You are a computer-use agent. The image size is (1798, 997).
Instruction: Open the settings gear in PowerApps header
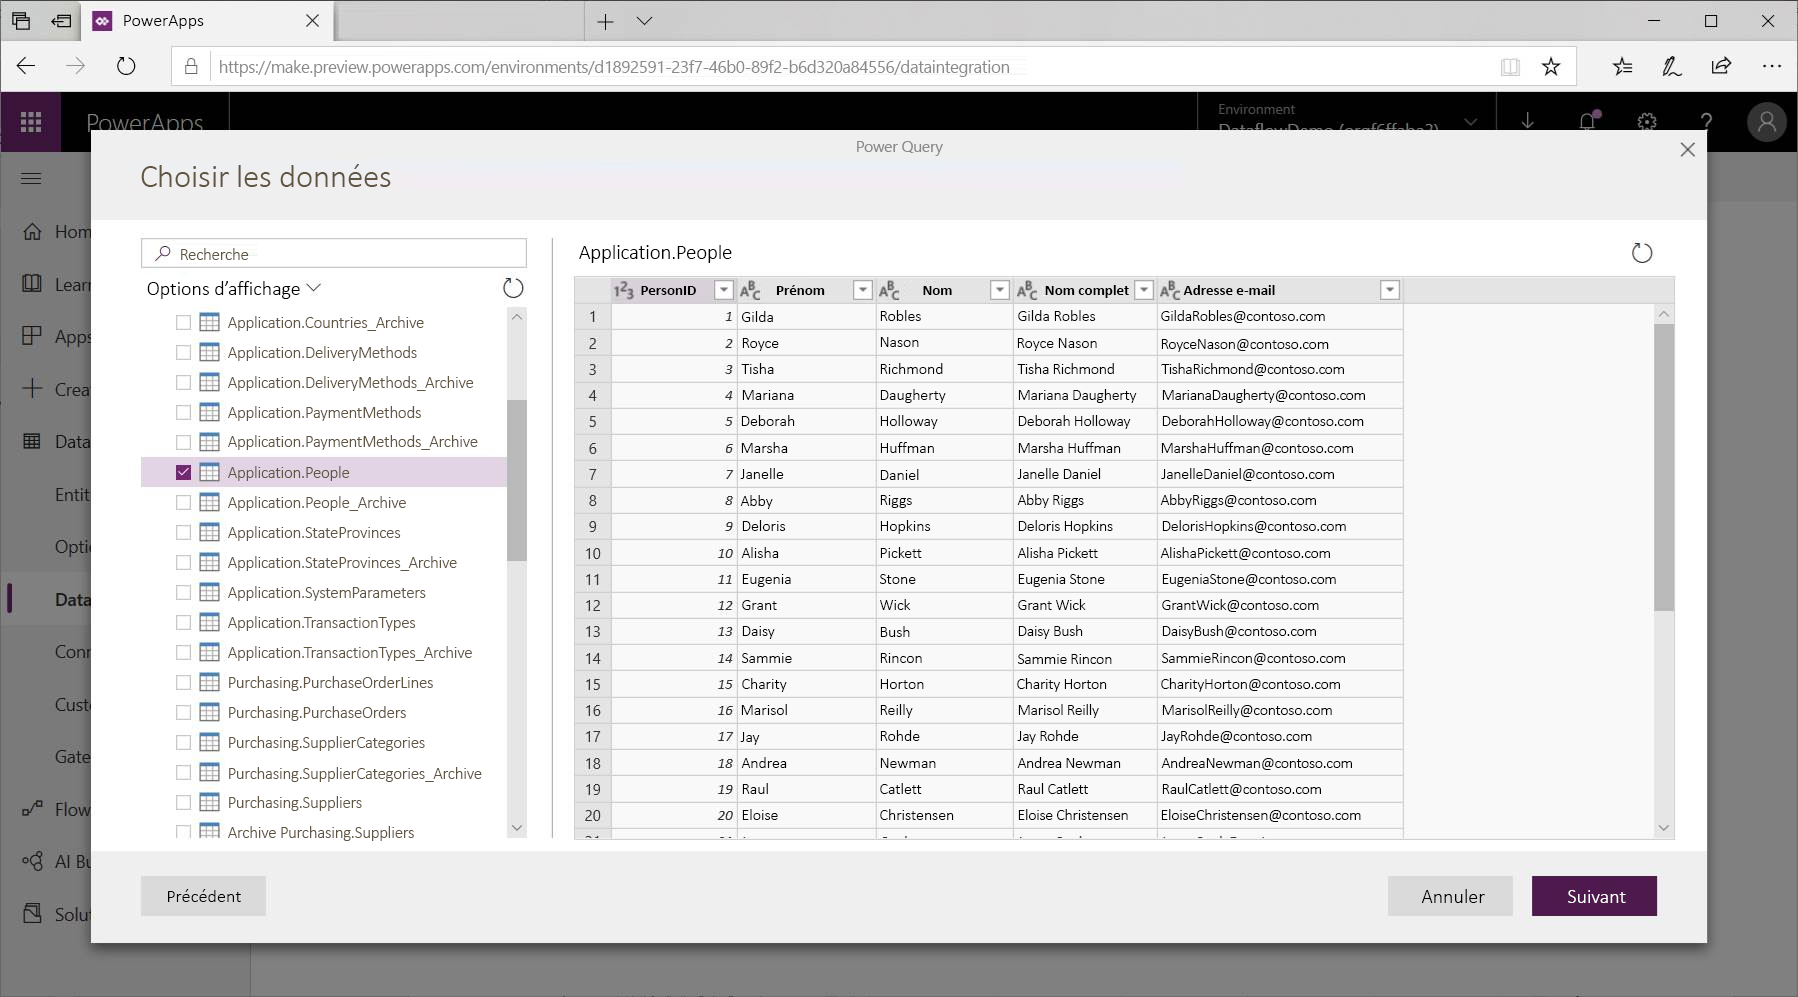[x=1647, y=122]
